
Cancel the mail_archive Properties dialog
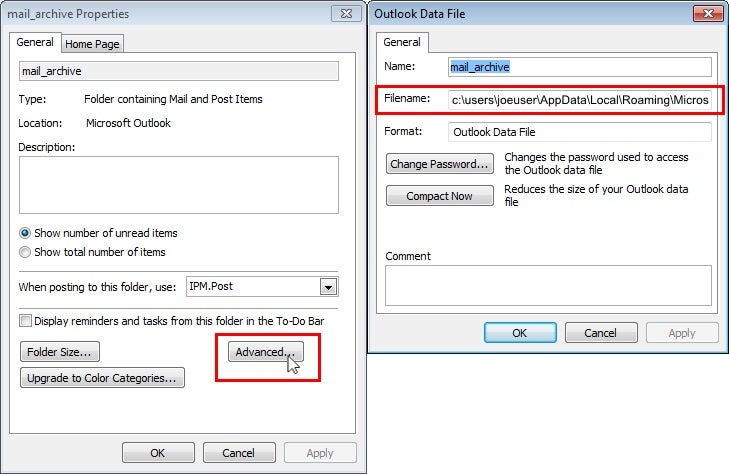pos(239,453)
